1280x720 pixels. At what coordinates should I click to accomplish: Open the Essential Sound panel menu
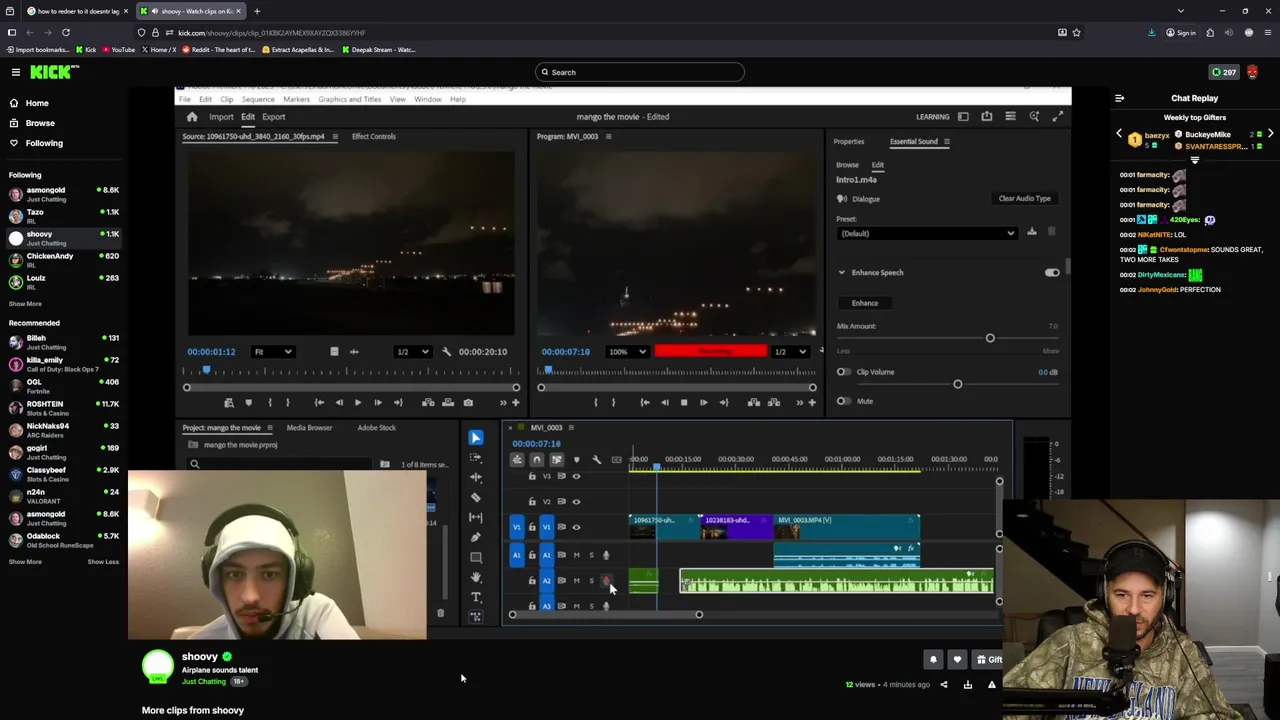(947, 142)
